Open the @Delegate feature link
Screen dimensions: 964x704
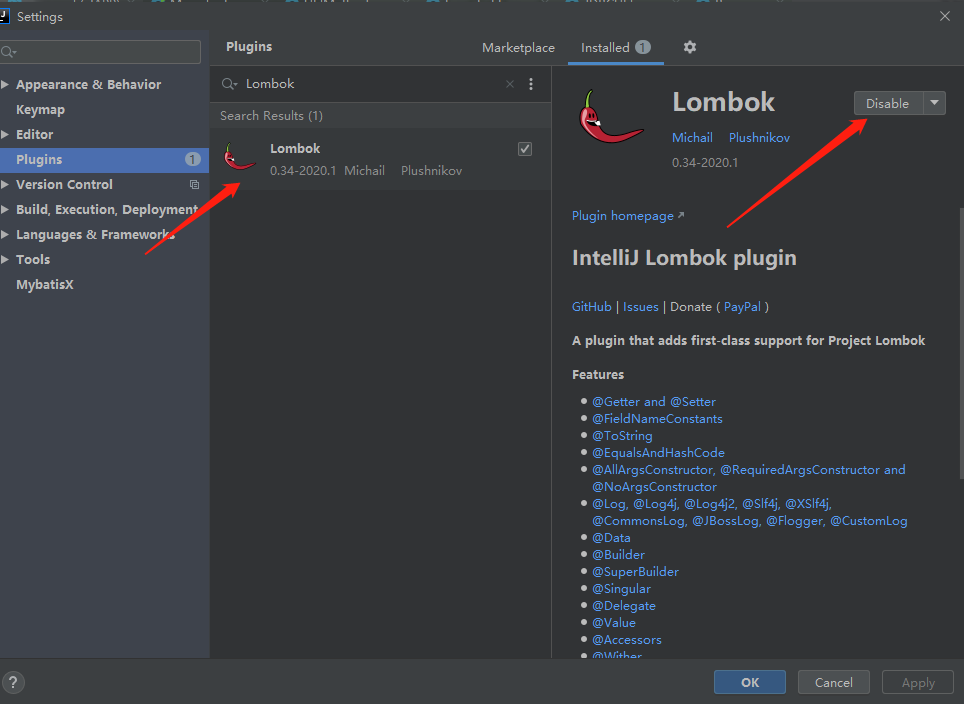click(x=624, y=606)
